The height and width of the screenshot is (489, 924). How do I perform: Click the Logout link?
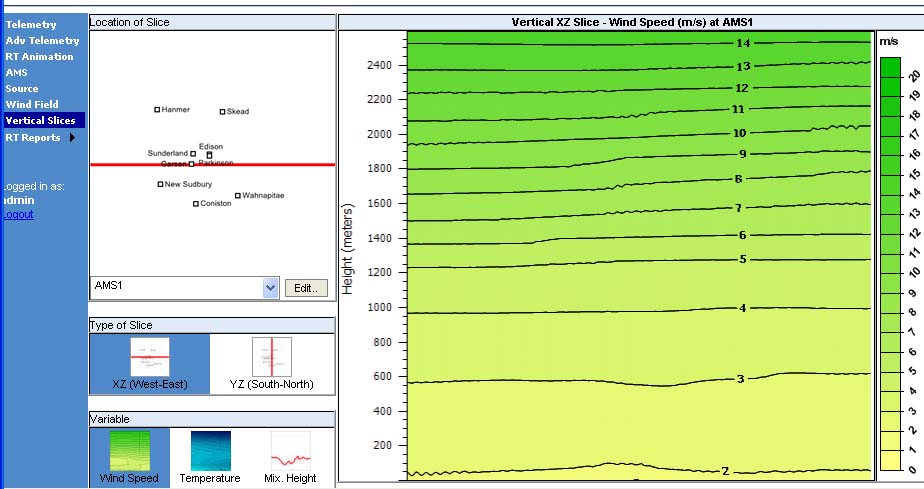(17, 214)
